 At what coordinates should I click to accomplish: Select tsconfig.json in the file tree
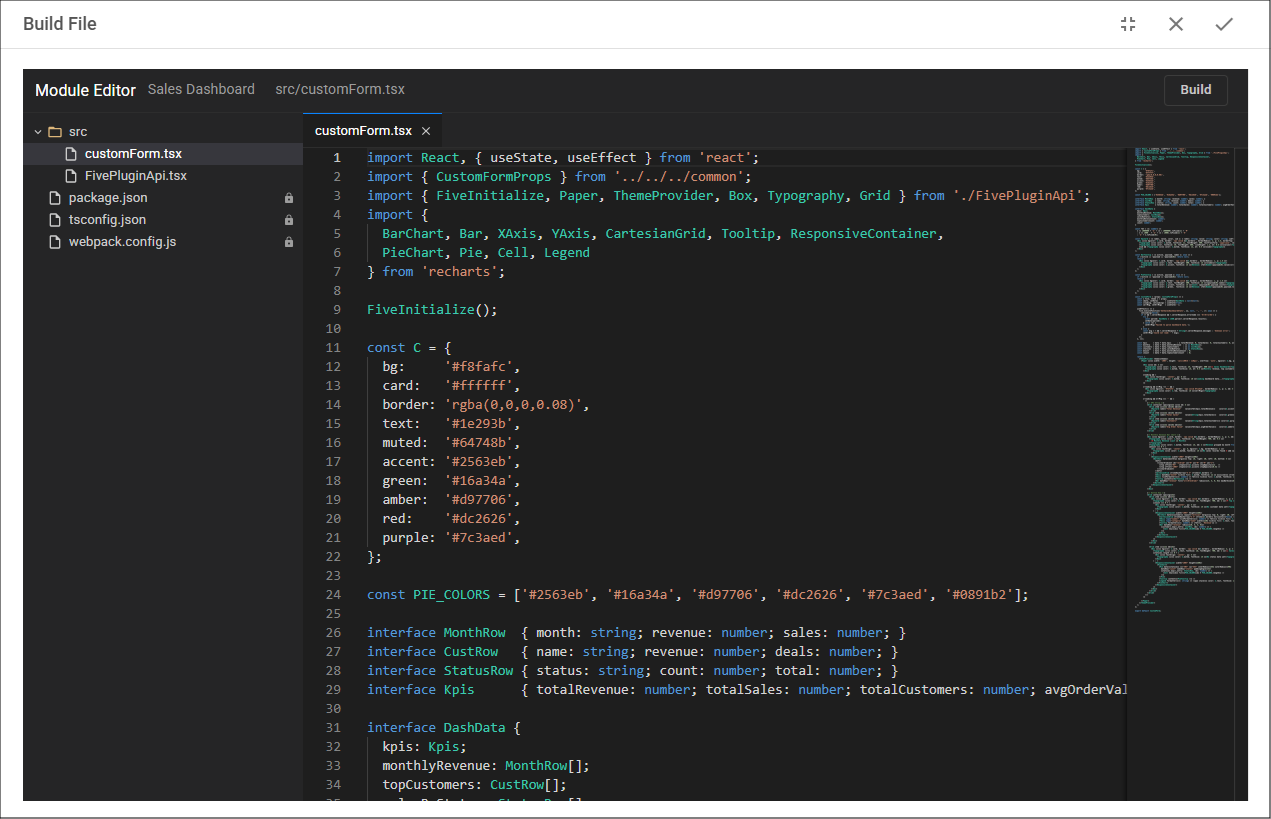tap(163, 220)
